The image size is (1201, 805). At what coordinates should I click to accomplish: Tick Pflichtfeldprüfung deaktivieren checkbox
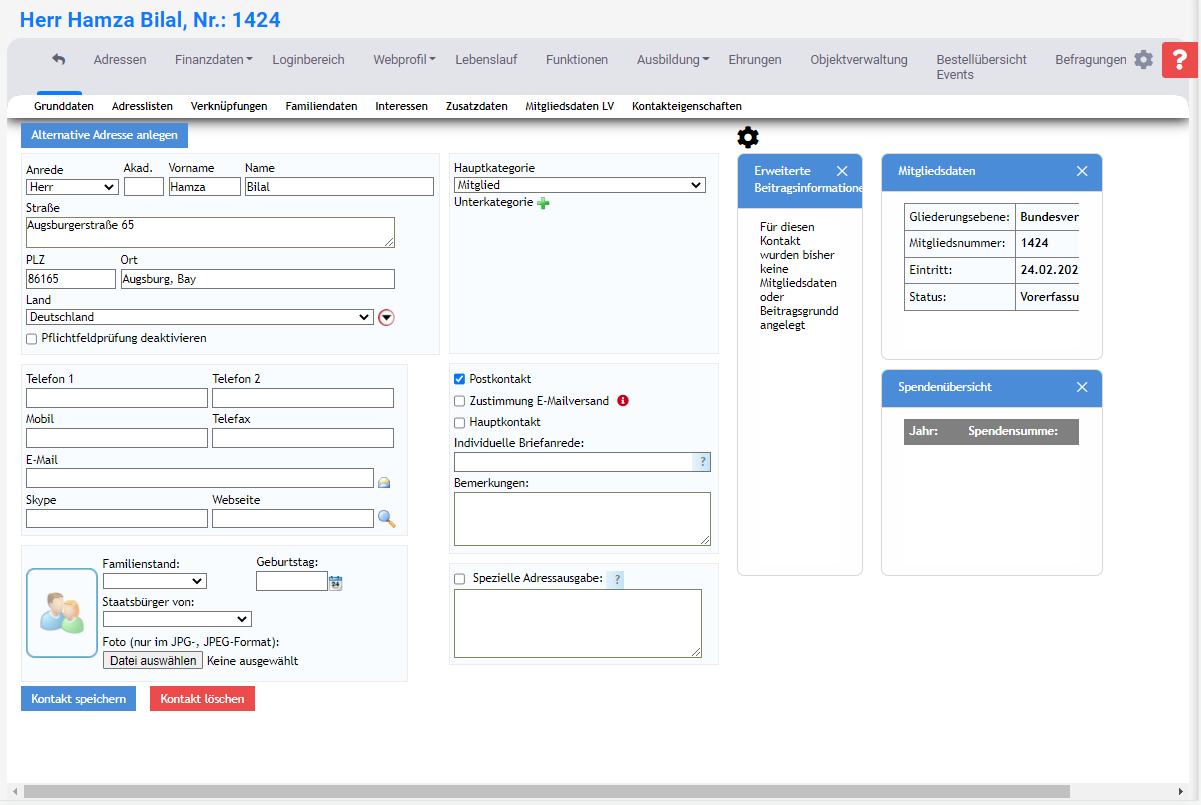coord(32,339)
